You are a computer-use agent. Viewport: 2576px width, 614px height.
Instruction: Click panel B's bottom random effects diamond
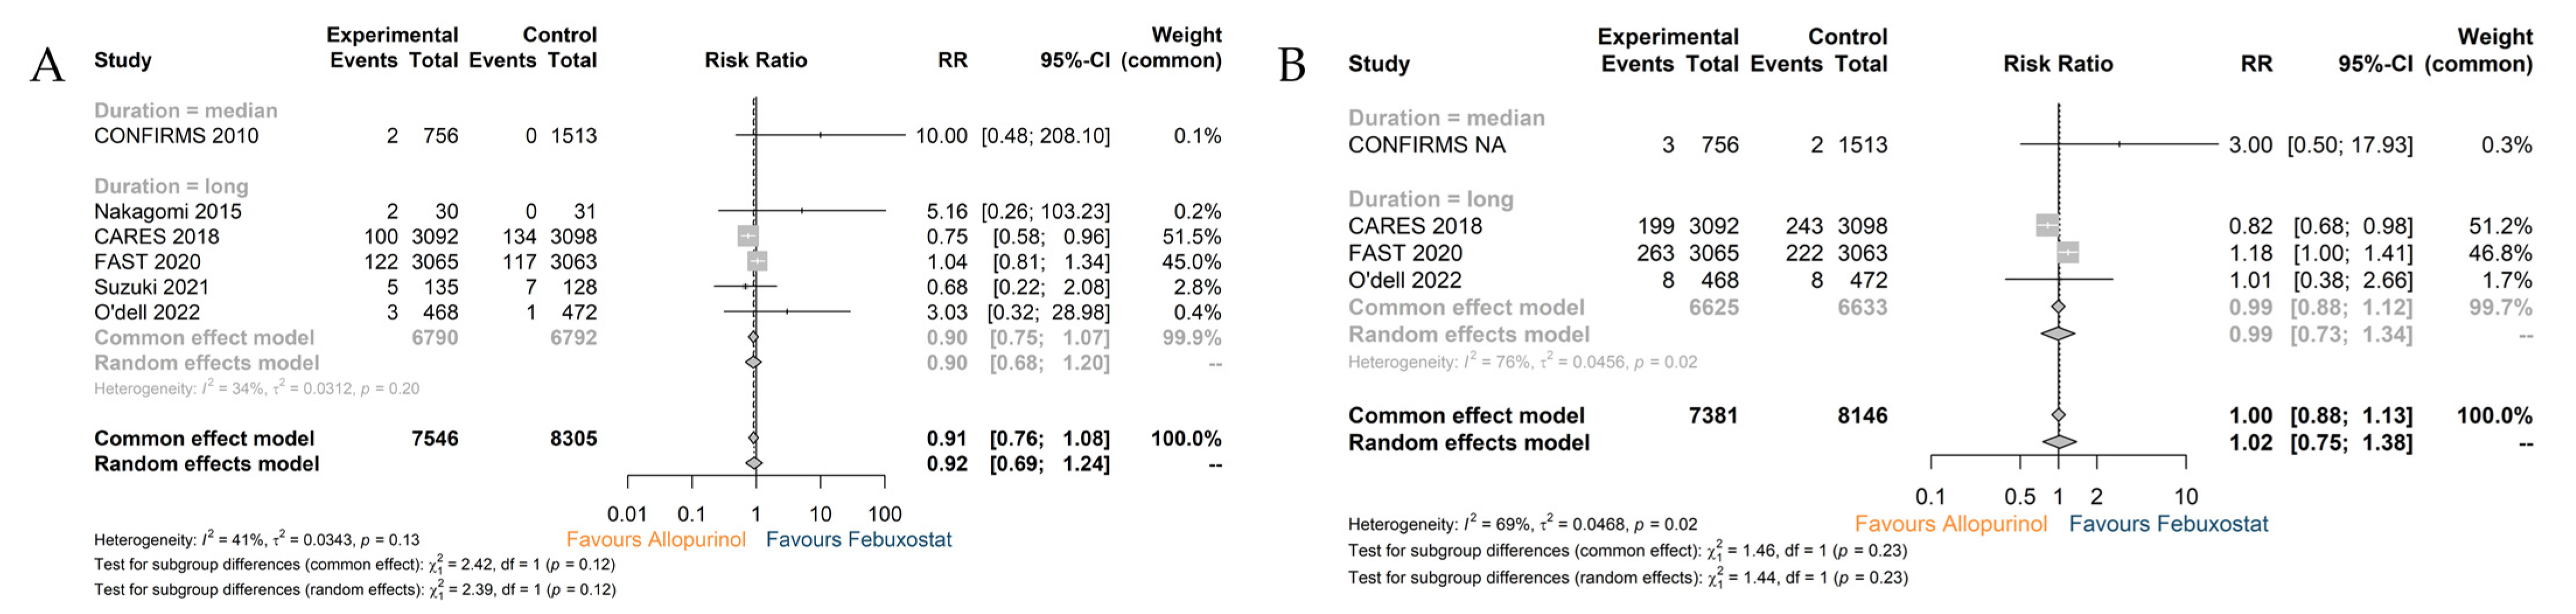pos(2059,442)
